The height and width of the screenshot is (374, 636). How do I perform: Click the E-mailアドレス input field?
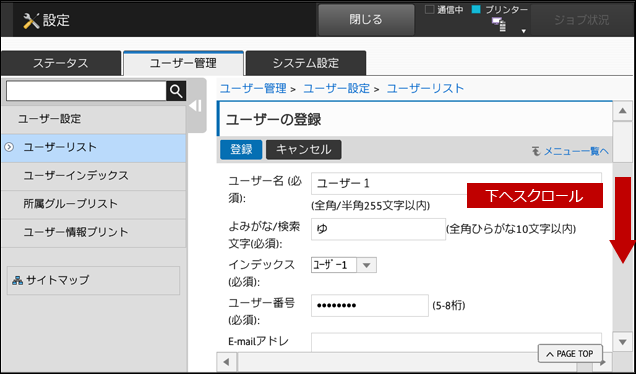click(456, 342)
